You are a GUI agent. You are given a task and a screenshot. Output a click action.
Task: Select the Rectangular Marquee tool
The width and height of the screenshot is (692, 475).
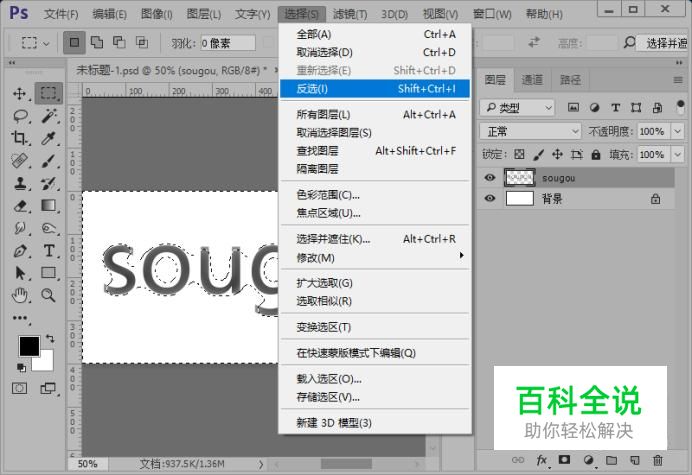(x=49, y=93)
